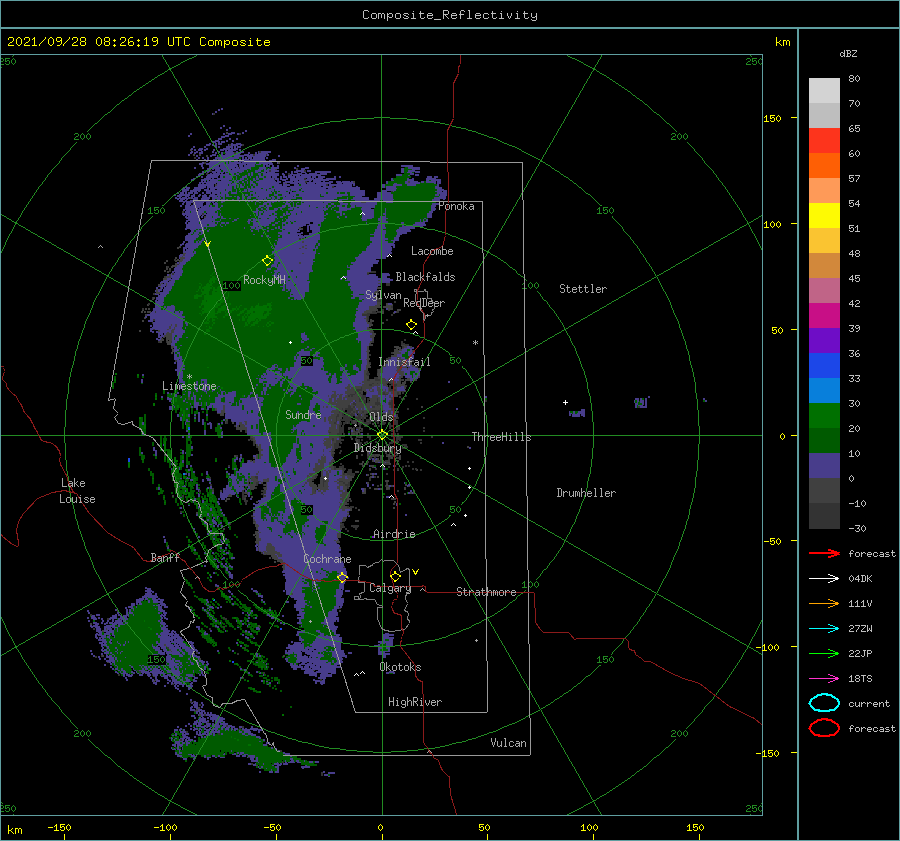
Task: Click the red forecast ellipse legend icon
Action: (x=824, y=728)
